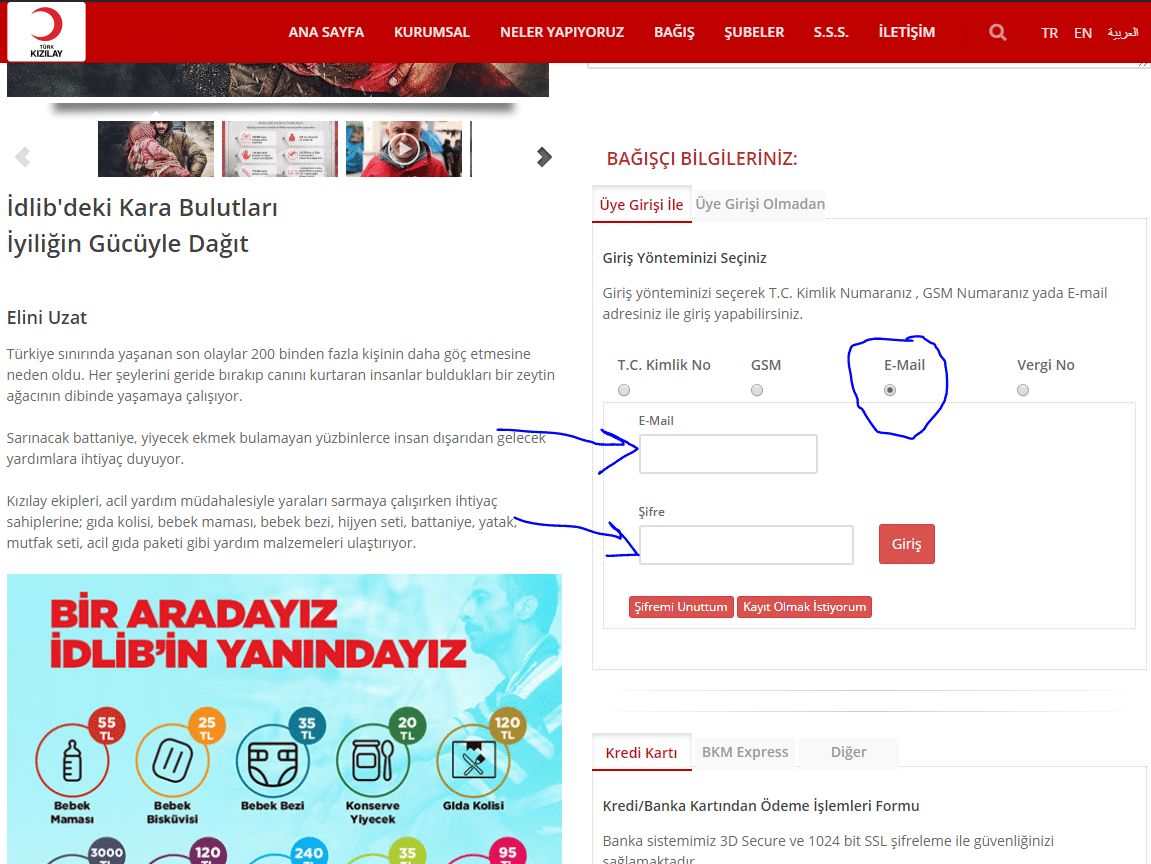The image size is (1151, 864).
Task: Switch language to EN
Action: (1083, 33)
